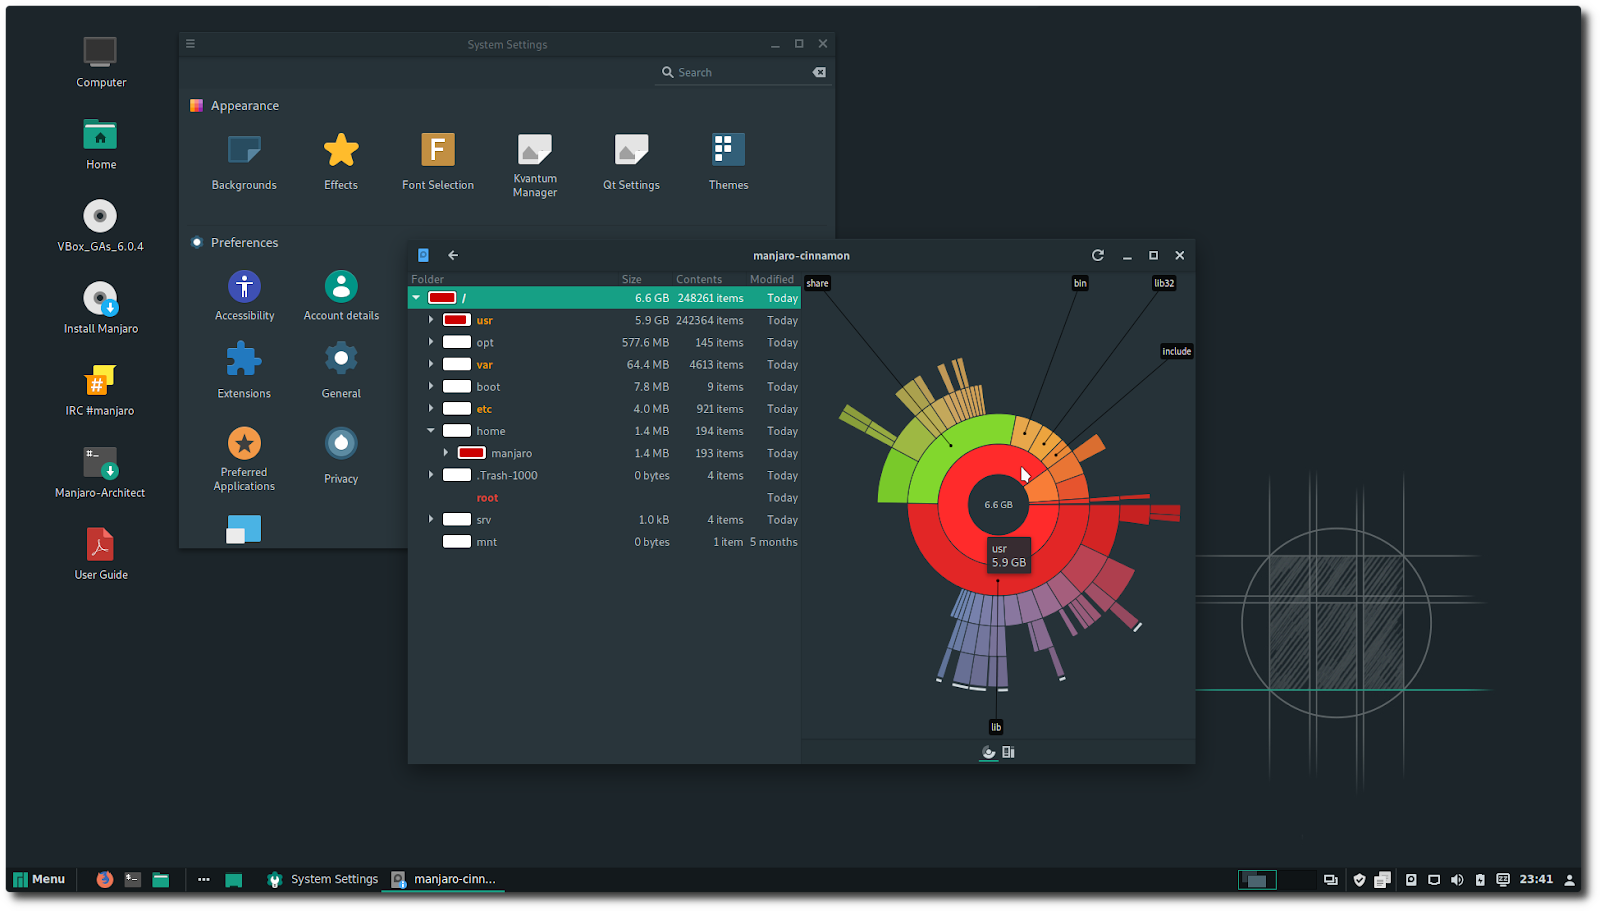The width and height of the screenshot is (1600, 911).
Task: Clear the System Settings search field
Action: (819, 72)
